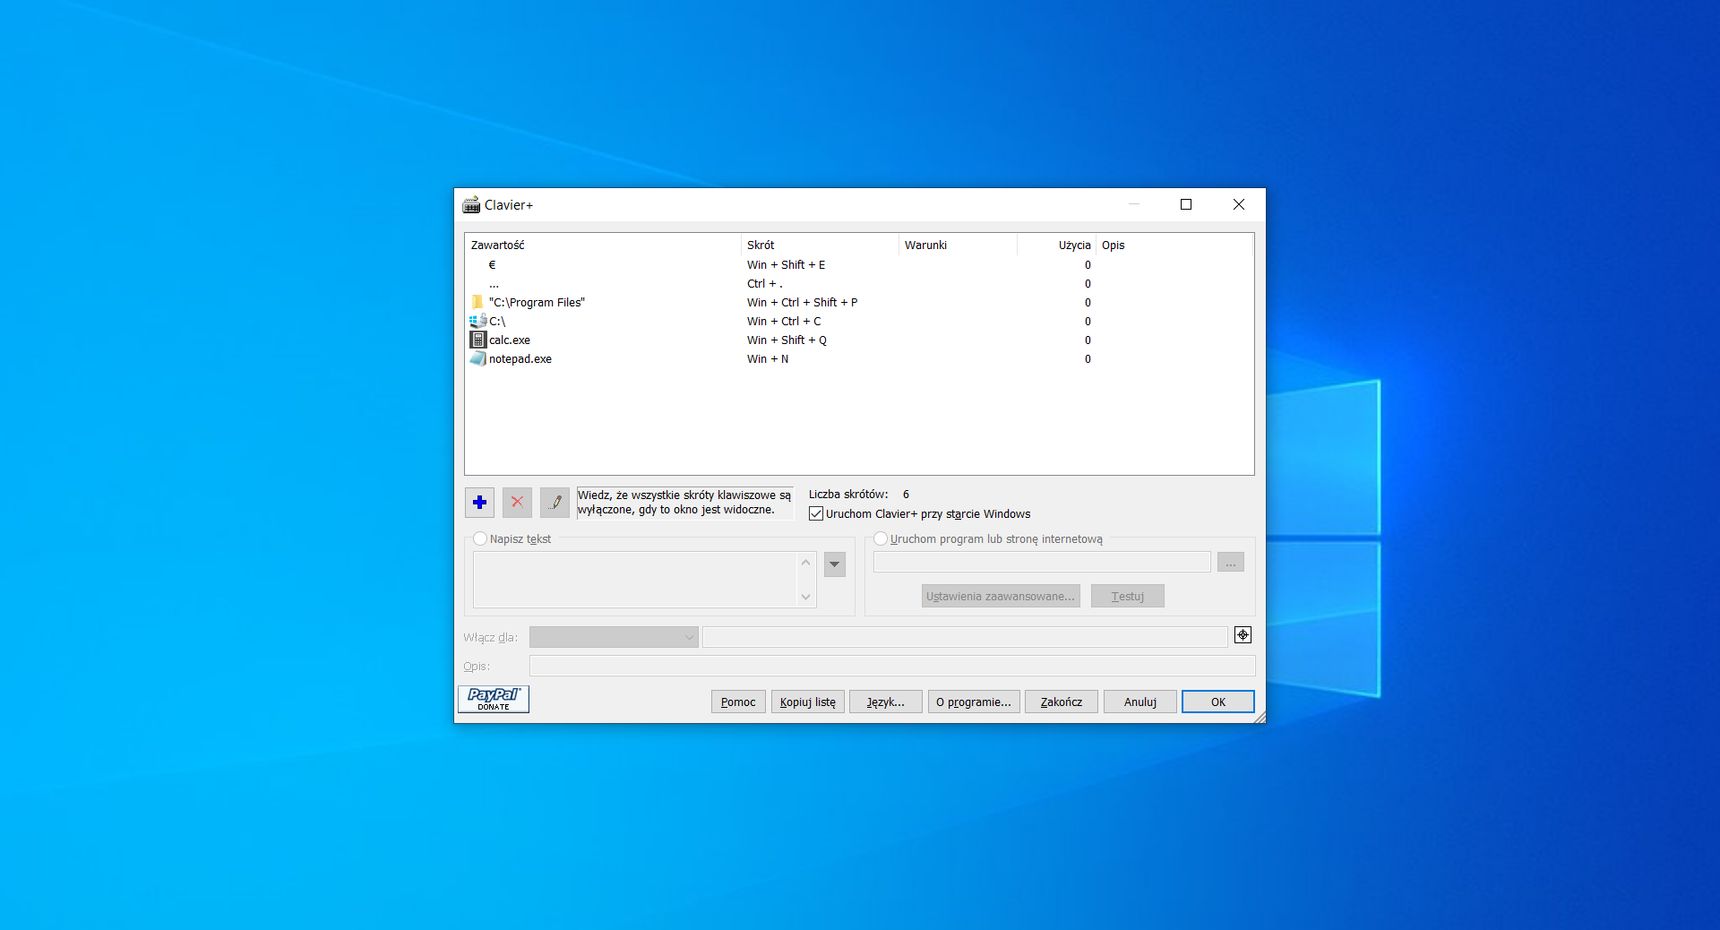
Task: Select the "..." shortcut row
Action: point(860,284)
